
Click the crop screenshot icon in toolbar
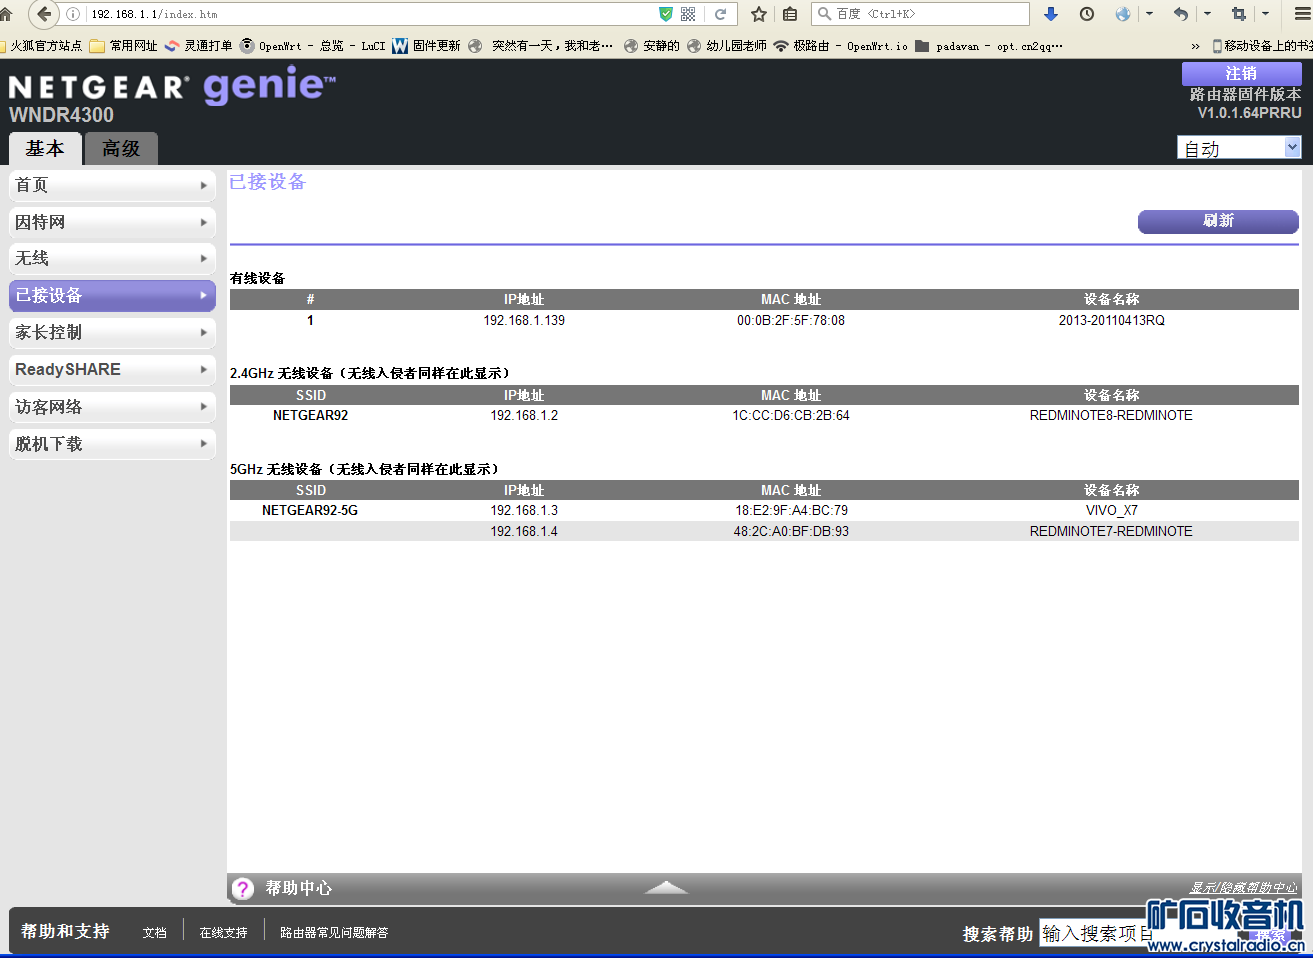click(1239, 14)
